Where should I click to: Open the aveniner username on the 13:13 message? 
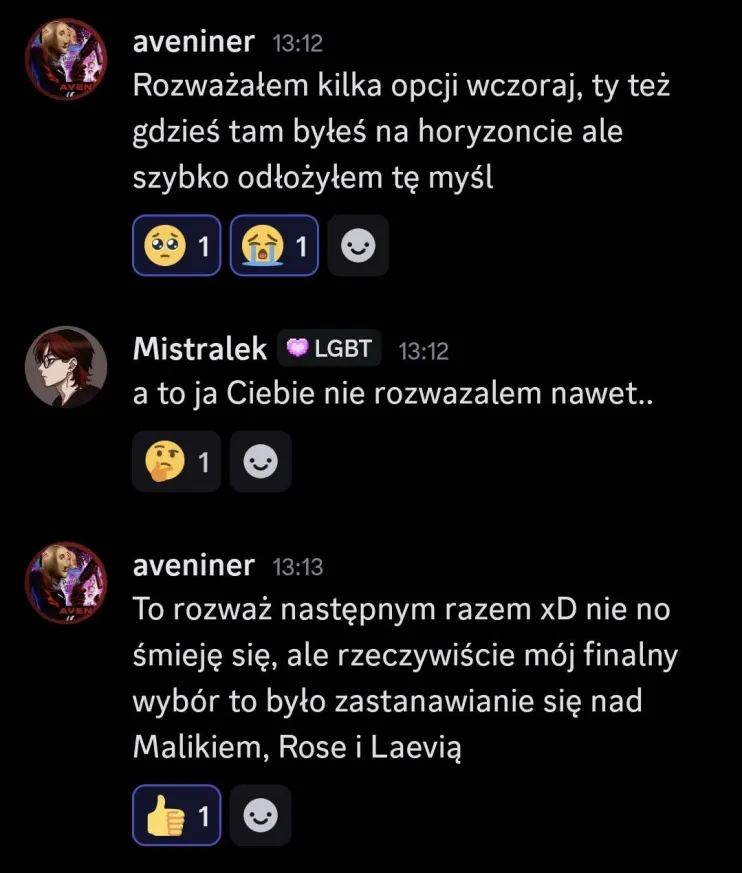tap(193, 564)
